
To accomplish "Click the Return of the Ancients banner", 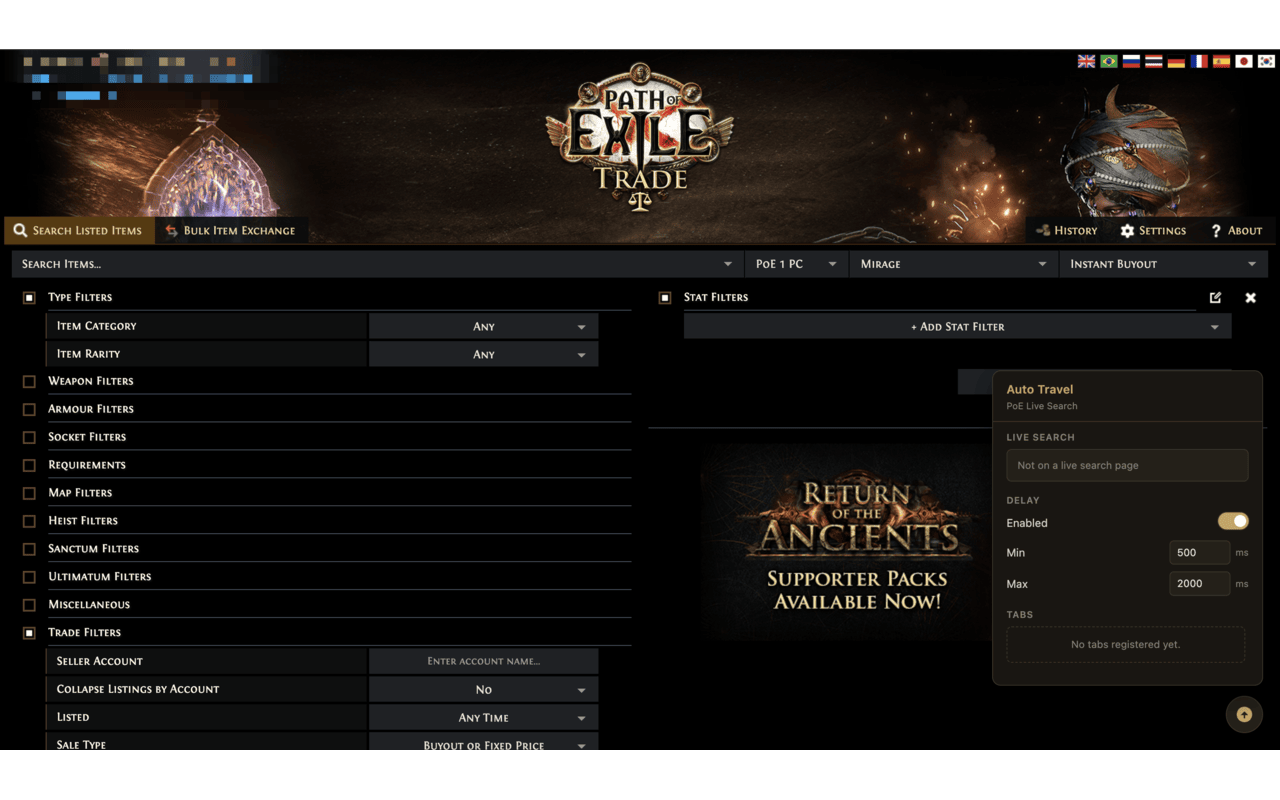I will 846,542.
